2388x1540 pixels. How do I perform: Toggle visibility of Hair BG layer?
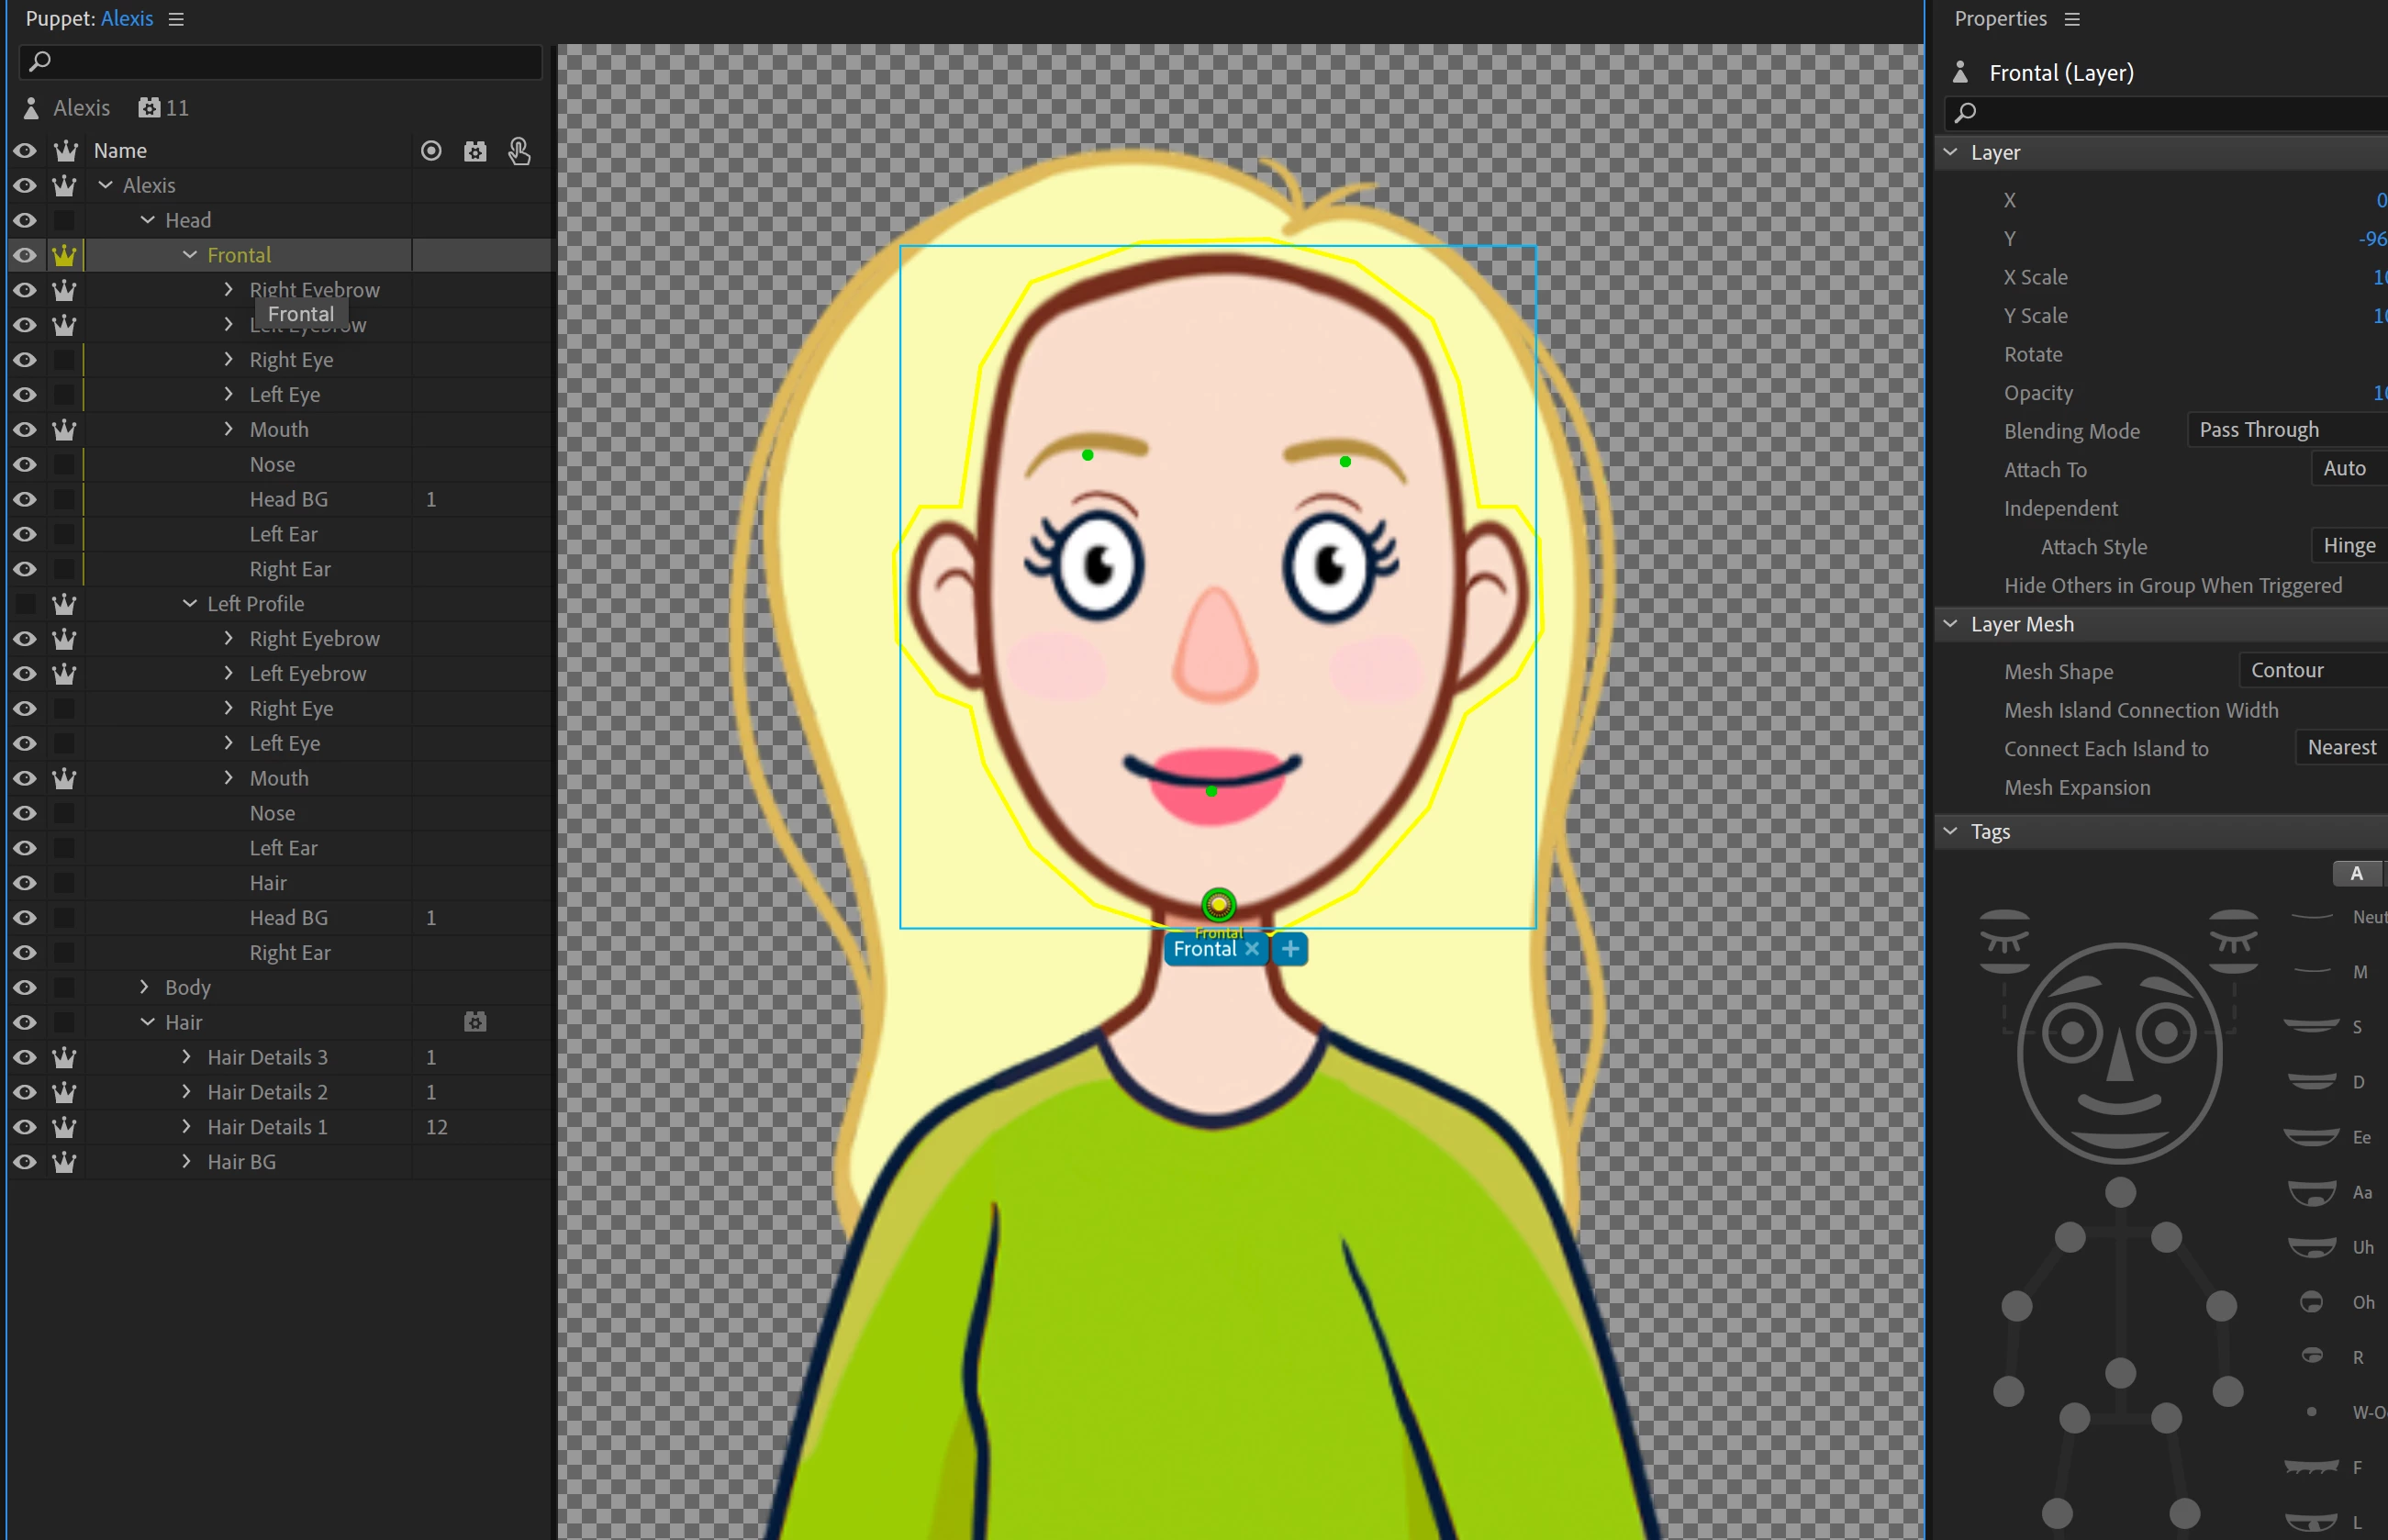pyautogui.click(x=25, y=1162)
